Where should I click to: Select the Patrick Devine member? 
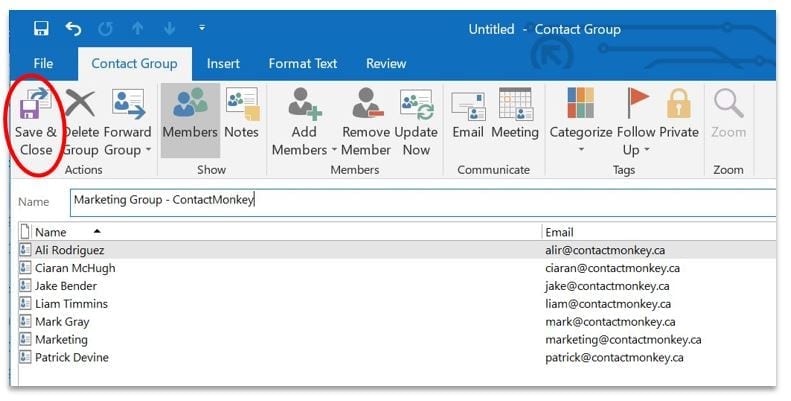(397, 357)
